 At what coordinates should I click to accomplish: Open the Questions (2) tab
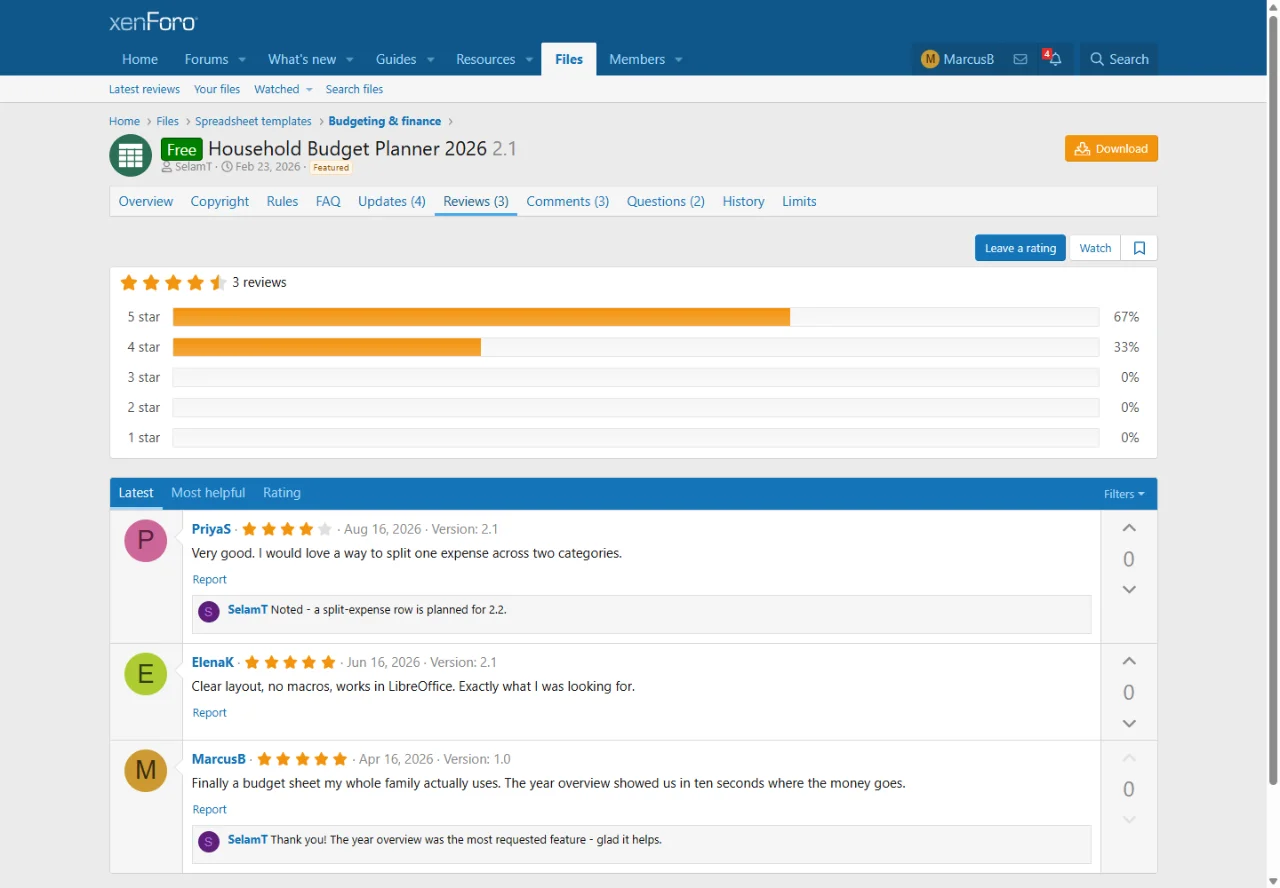click(x=666, y=201)
